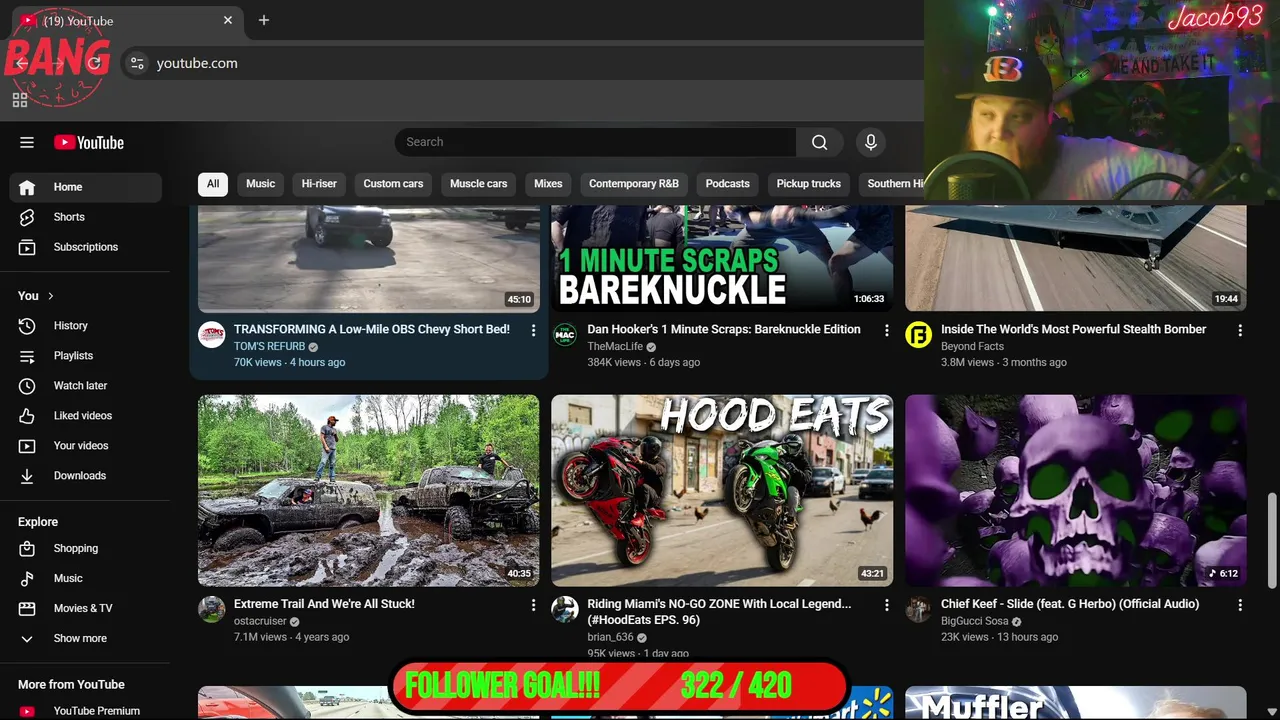
Task: Open options menu for Dan Hooker video
Action: 886,330
